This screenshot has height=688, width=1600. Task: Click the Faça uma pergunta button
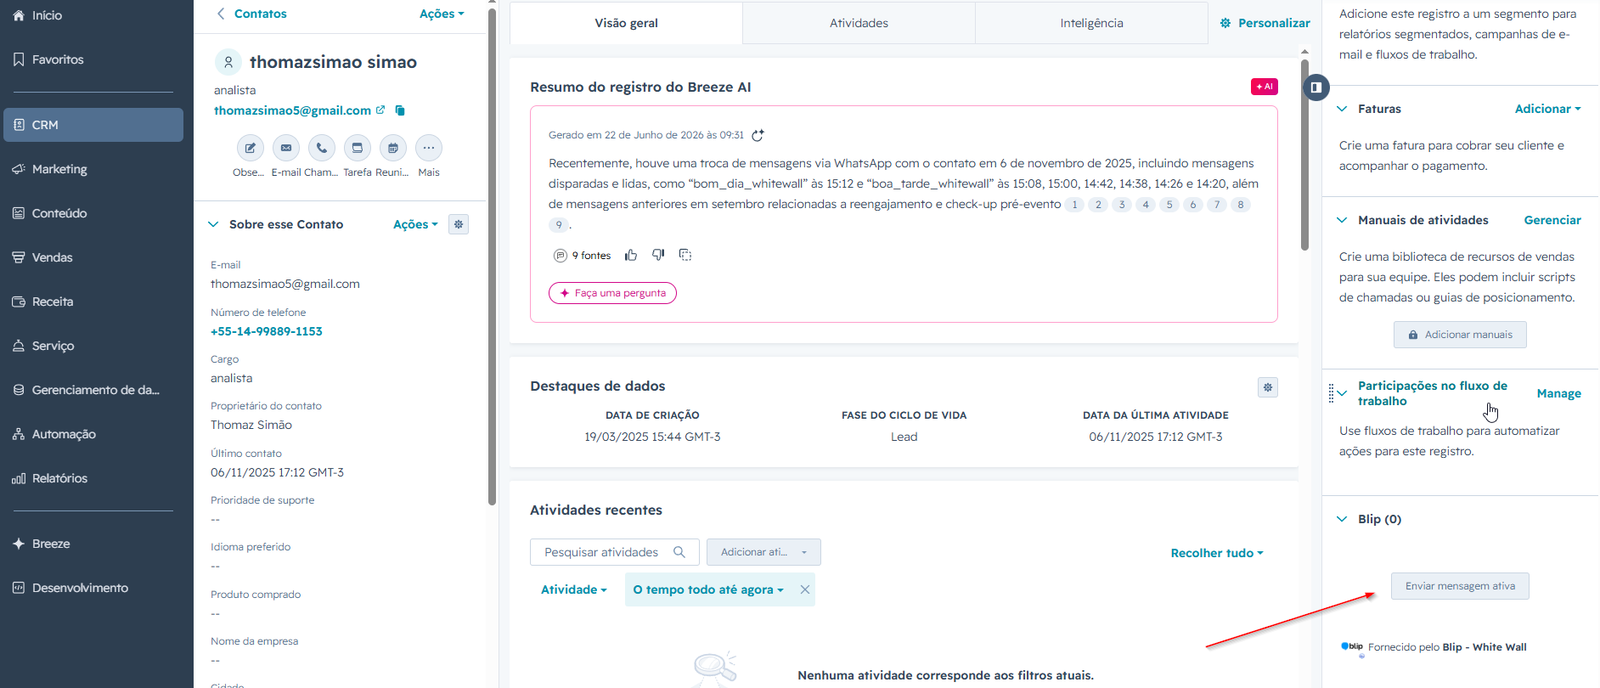click(x=613, y=293)
